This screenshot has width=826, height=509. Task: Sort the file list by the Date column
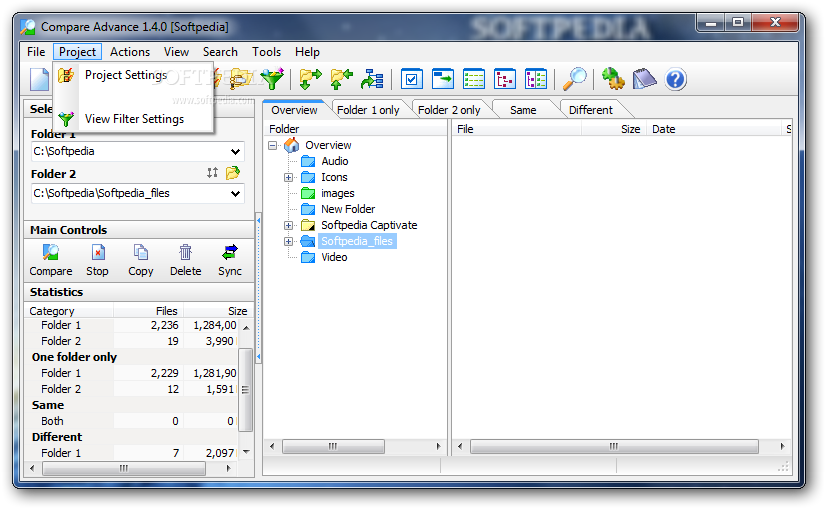[x=714, y=129]
